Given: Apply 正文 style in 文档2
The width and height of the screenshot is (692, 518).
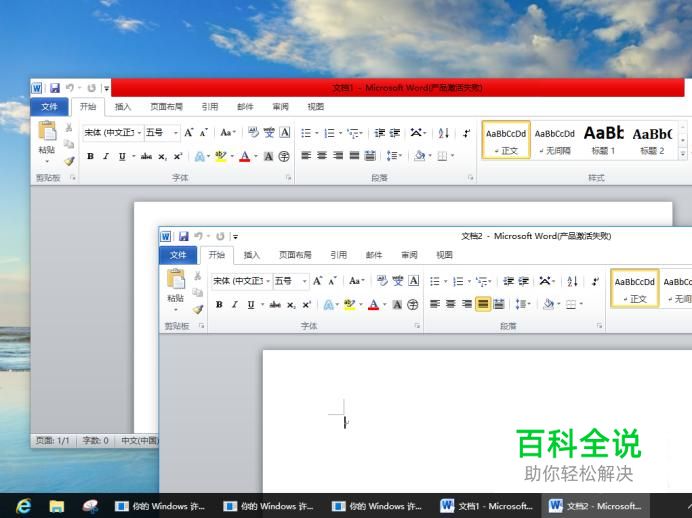Looking at the screenshot, I should click(x=635, y=288).
